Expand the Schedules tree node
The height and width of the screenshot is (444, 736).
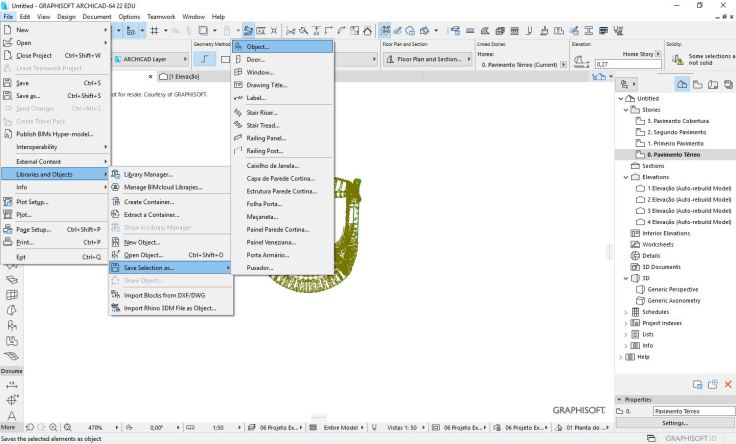tap(626, 312)
